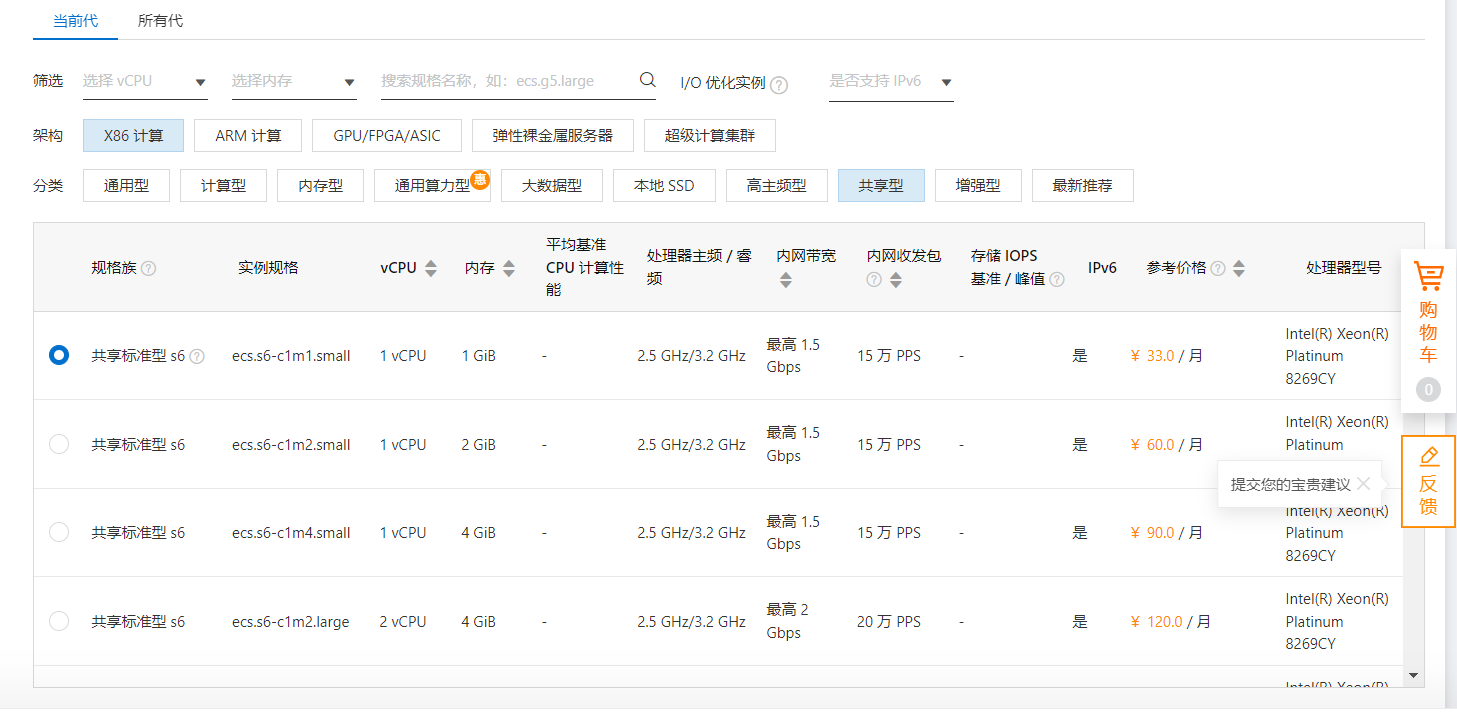The height and width of the screenshot is (720, 1457).
Task: Select the ecs.s6-c1m1.small radio button
Action: click(x=59, y=355)
